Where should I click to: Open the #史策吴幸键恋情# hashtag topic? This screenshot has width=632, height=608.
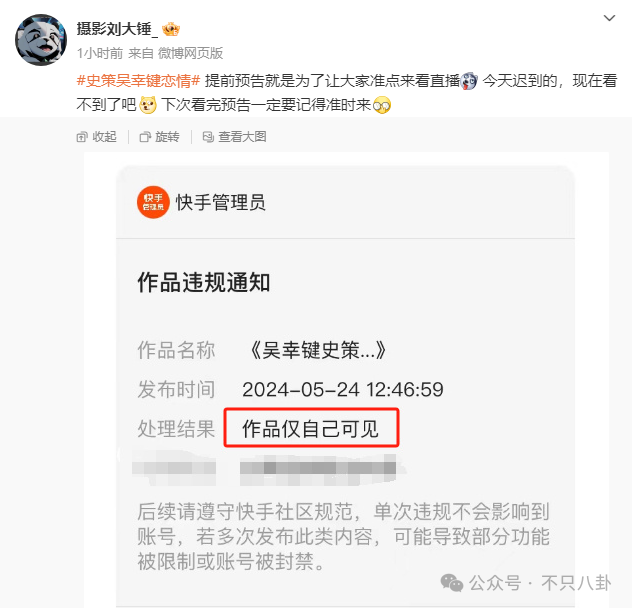click(x=138, y=81)
